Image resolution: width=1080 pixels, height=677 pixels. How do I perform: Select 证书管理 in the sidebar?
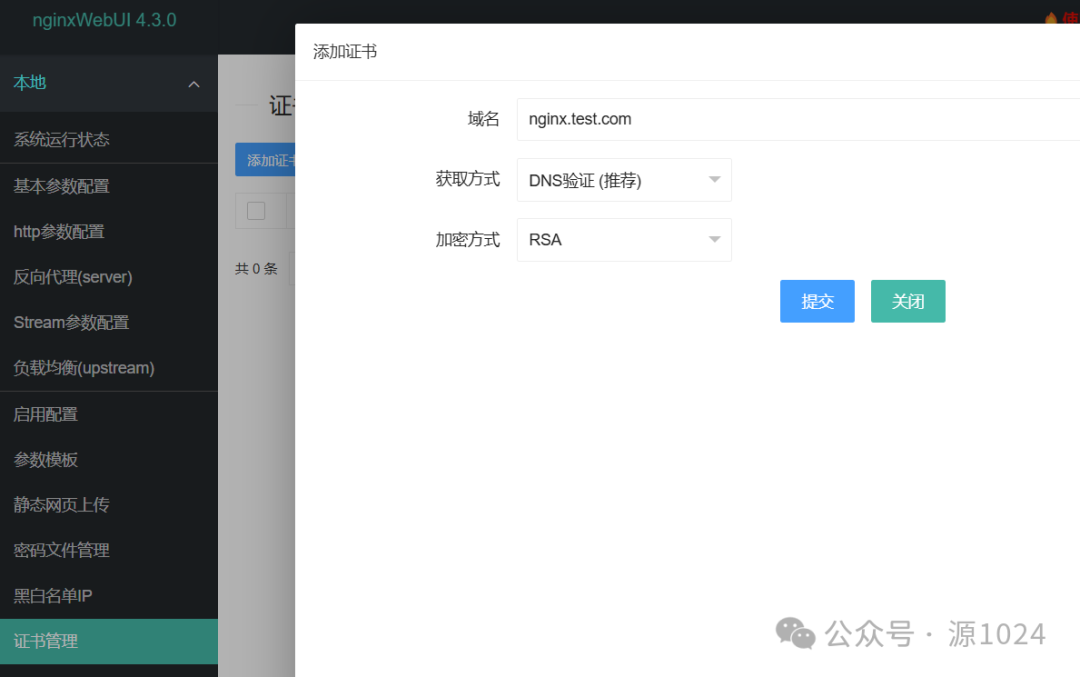(x=109, y=641)
